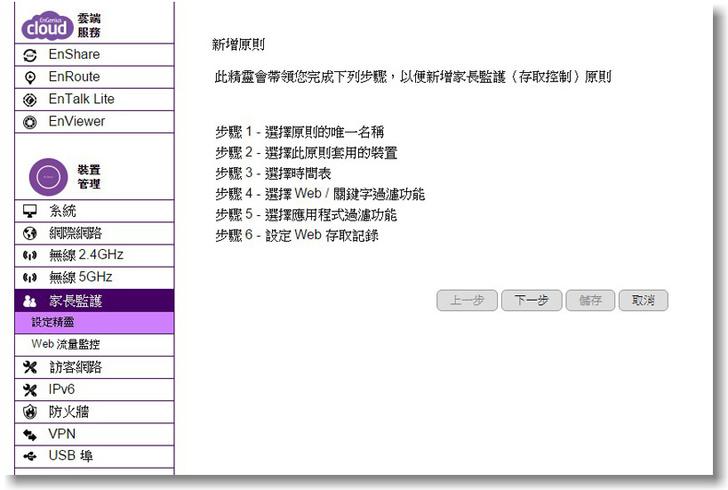Click the EnTalk Lite icon
Viewport: 728px width, 490px height.
tap(30, 100)
